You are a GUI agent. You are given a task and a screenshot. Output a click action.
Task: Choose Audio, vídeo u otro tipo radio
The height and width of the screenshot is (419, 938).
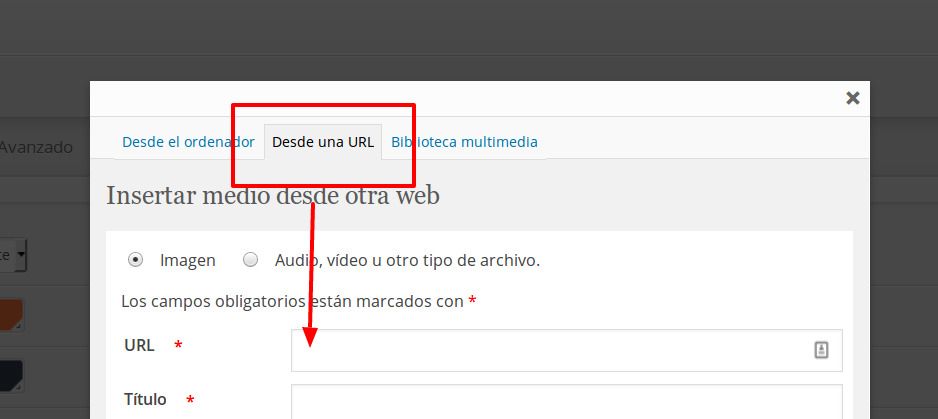(251, 260)
